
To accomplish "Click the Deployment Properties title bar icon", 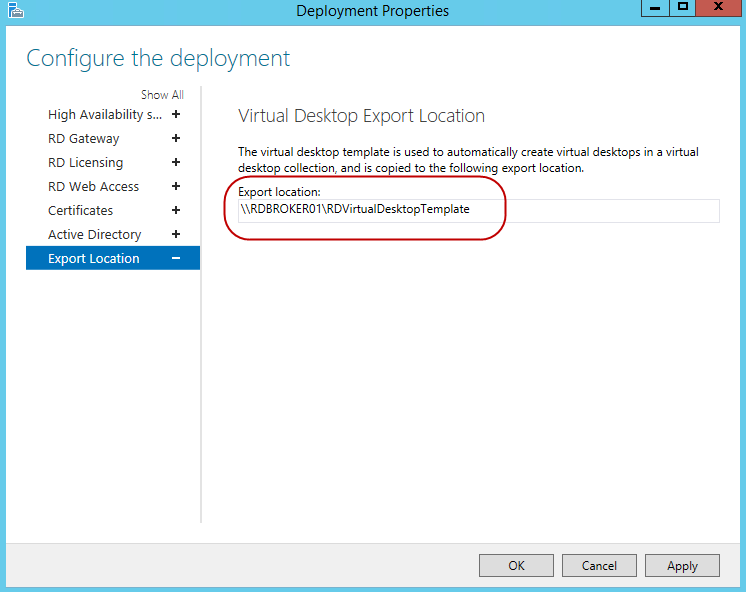I will 14,11.
